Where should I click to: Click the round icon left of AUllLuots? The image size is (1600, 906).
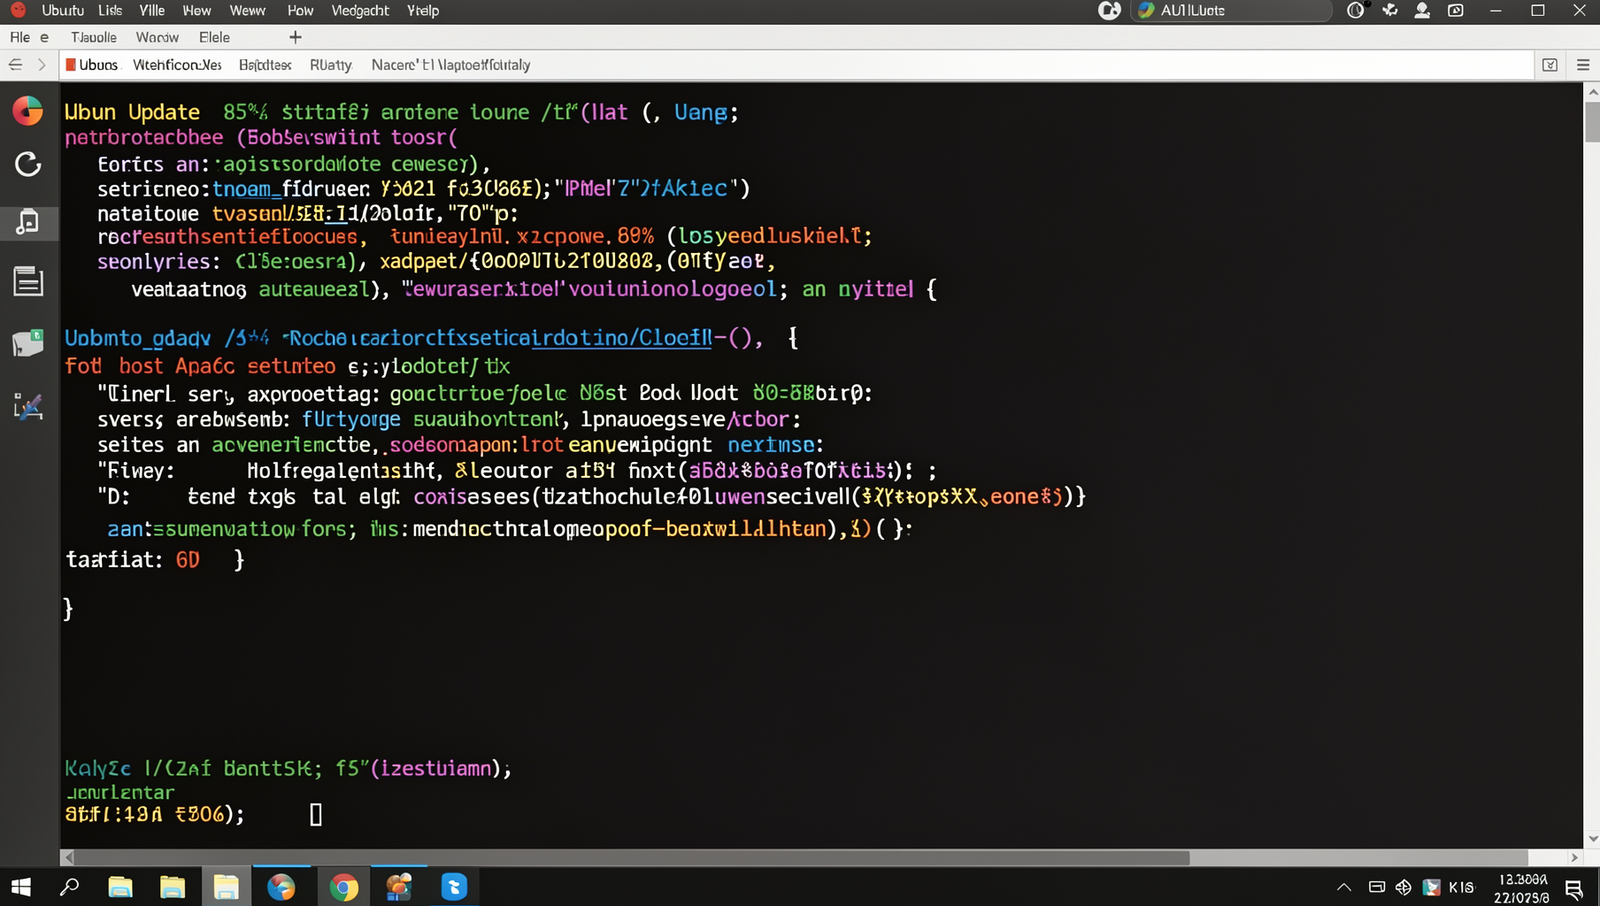(x=1109, y=10)
